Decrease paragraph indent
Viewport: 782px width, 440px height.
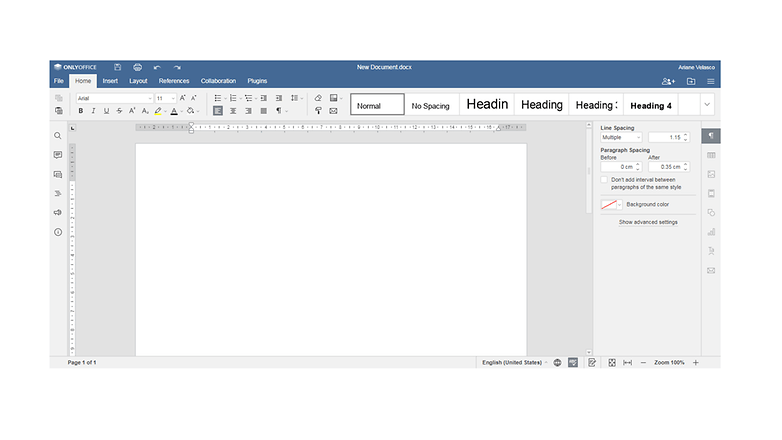pos(264,98)
